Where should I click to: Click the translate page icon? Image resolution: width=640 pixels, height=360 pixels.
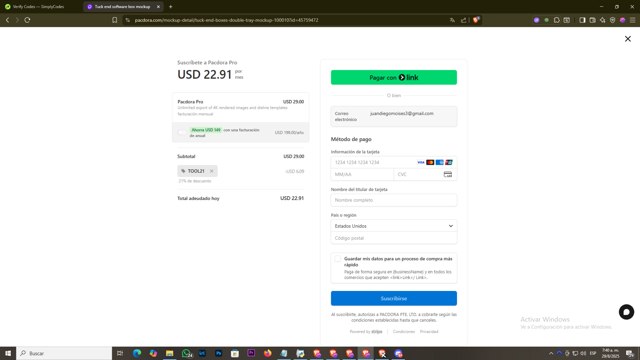pos(452,20)
